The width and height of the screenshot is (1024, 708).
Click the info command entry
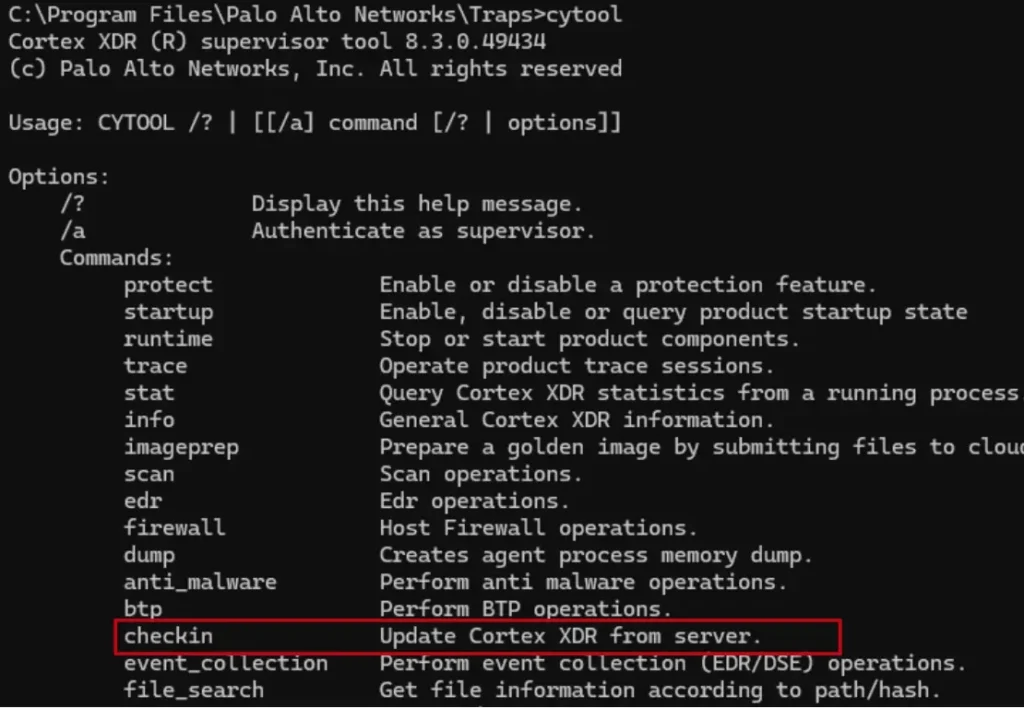[x=149, y=420]
